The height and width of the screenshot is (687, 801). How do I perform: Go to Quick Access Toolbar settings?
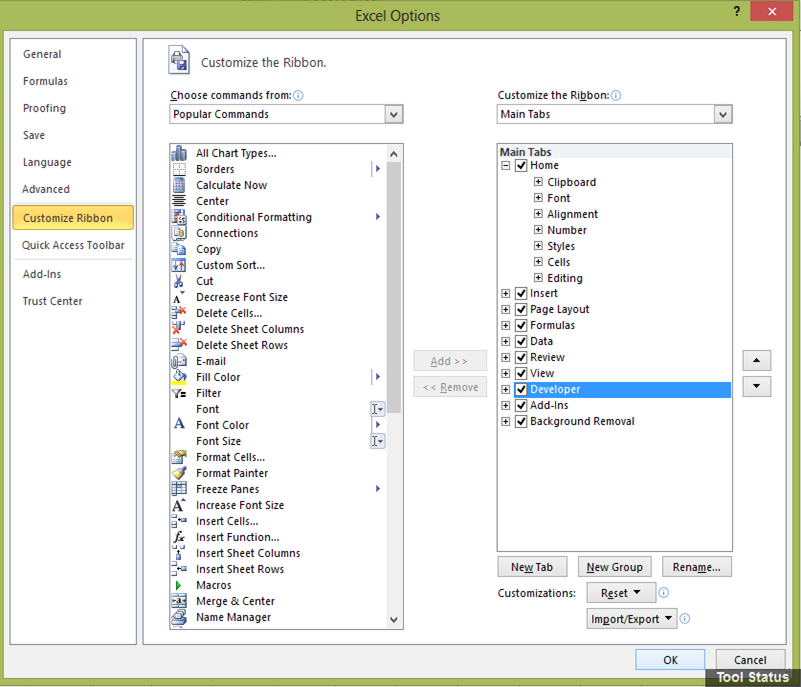[x=73, y=245]
